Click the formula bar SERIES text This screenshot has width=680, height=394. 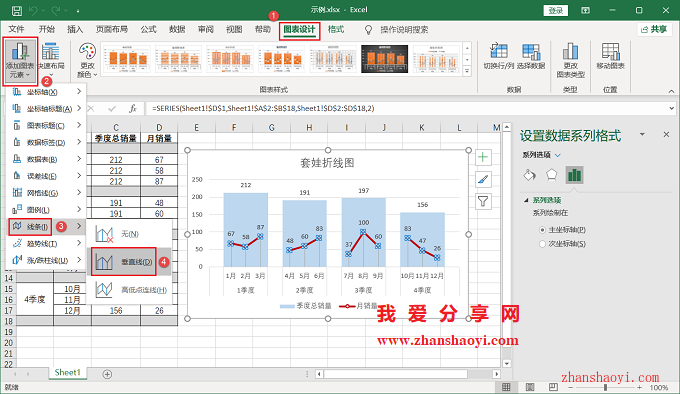[x=263, y=108]
